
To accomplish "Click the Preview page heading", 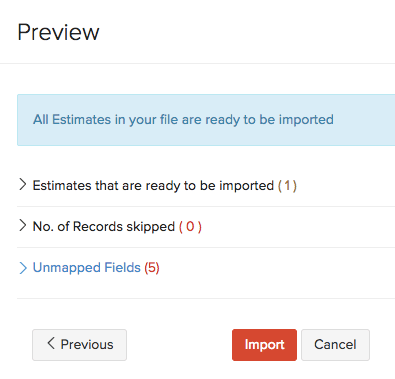I will (x=58, y=32).
